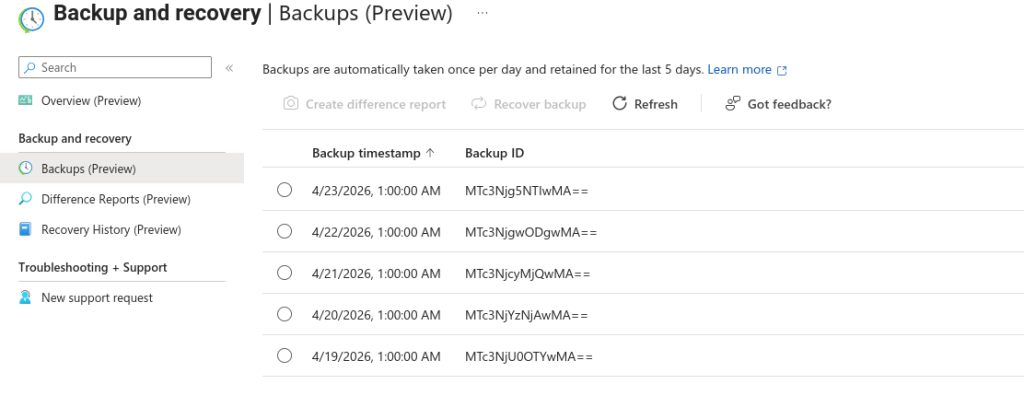Click backup ID MTc3NjgwODgwMA==

[531, 232]
